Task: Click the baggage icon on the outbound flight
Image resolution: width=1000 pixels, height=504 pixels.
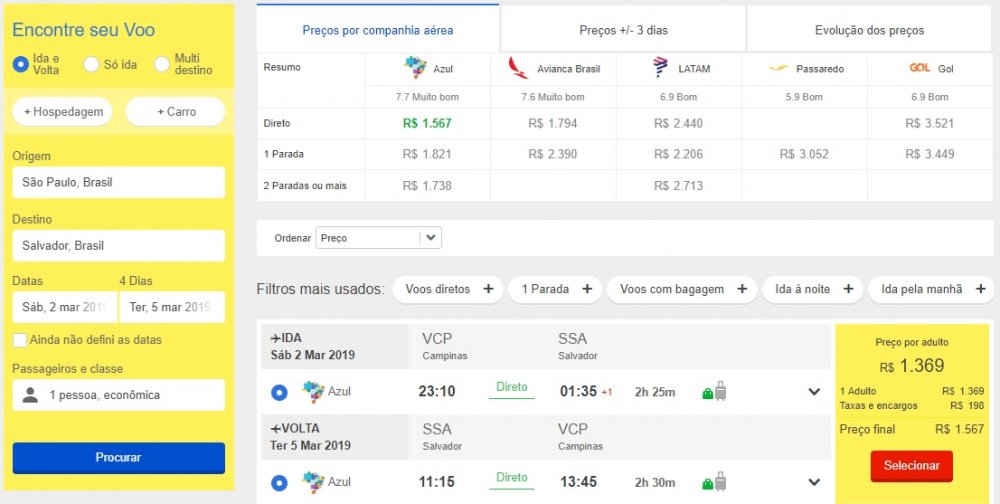Action: click(x=714, y=392)
